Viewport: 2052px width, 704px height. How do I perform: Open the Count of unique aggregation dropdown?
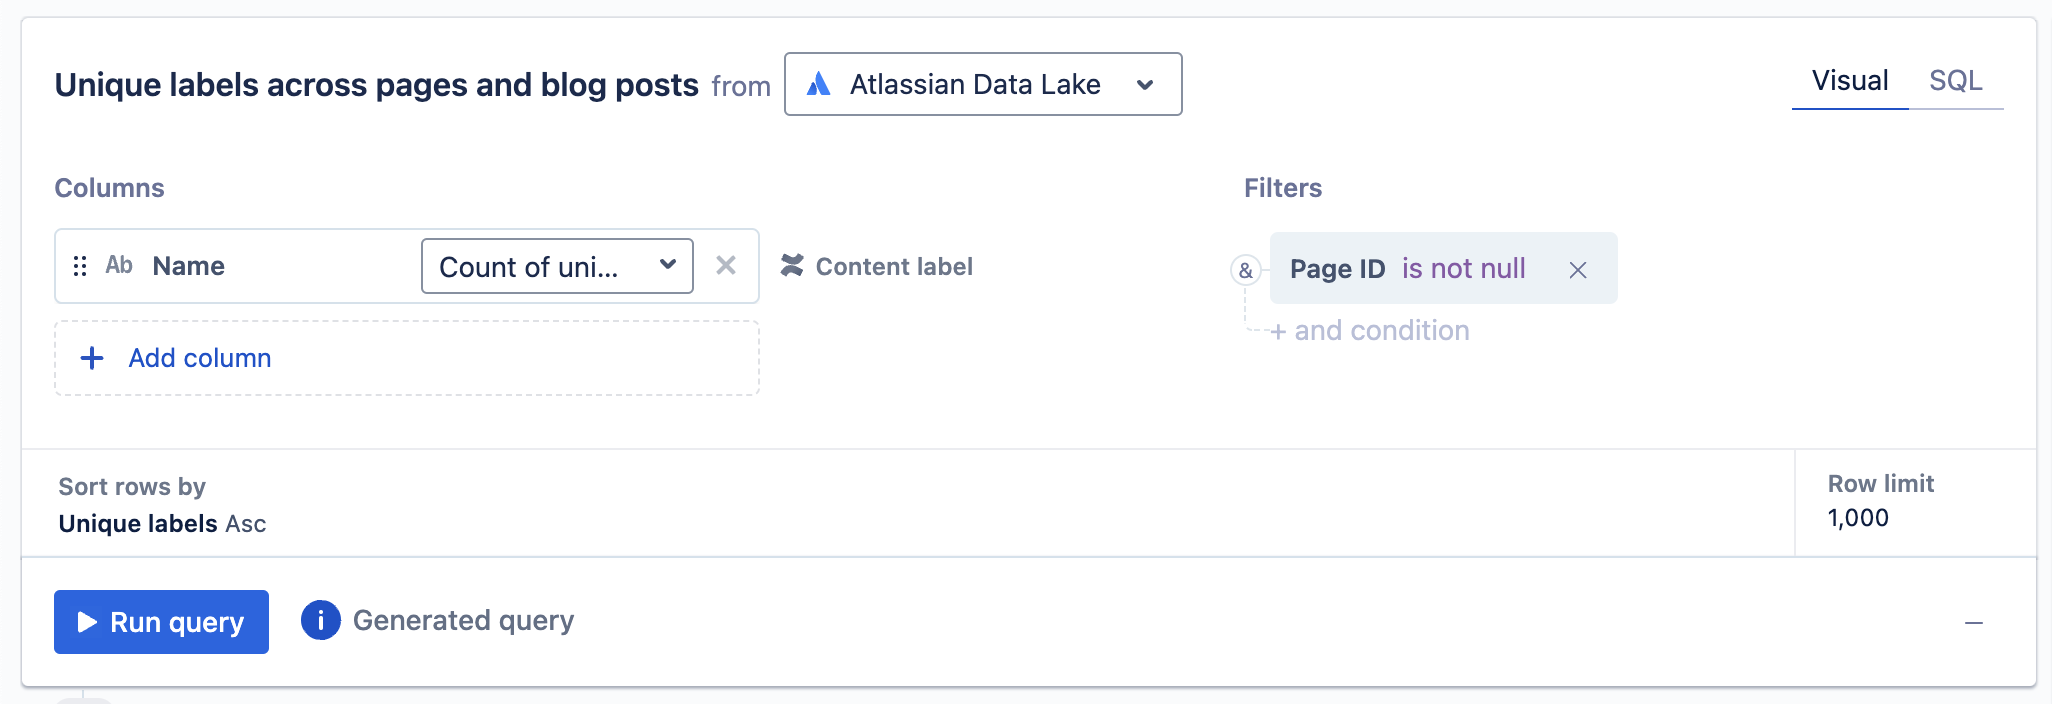point(557,266)
